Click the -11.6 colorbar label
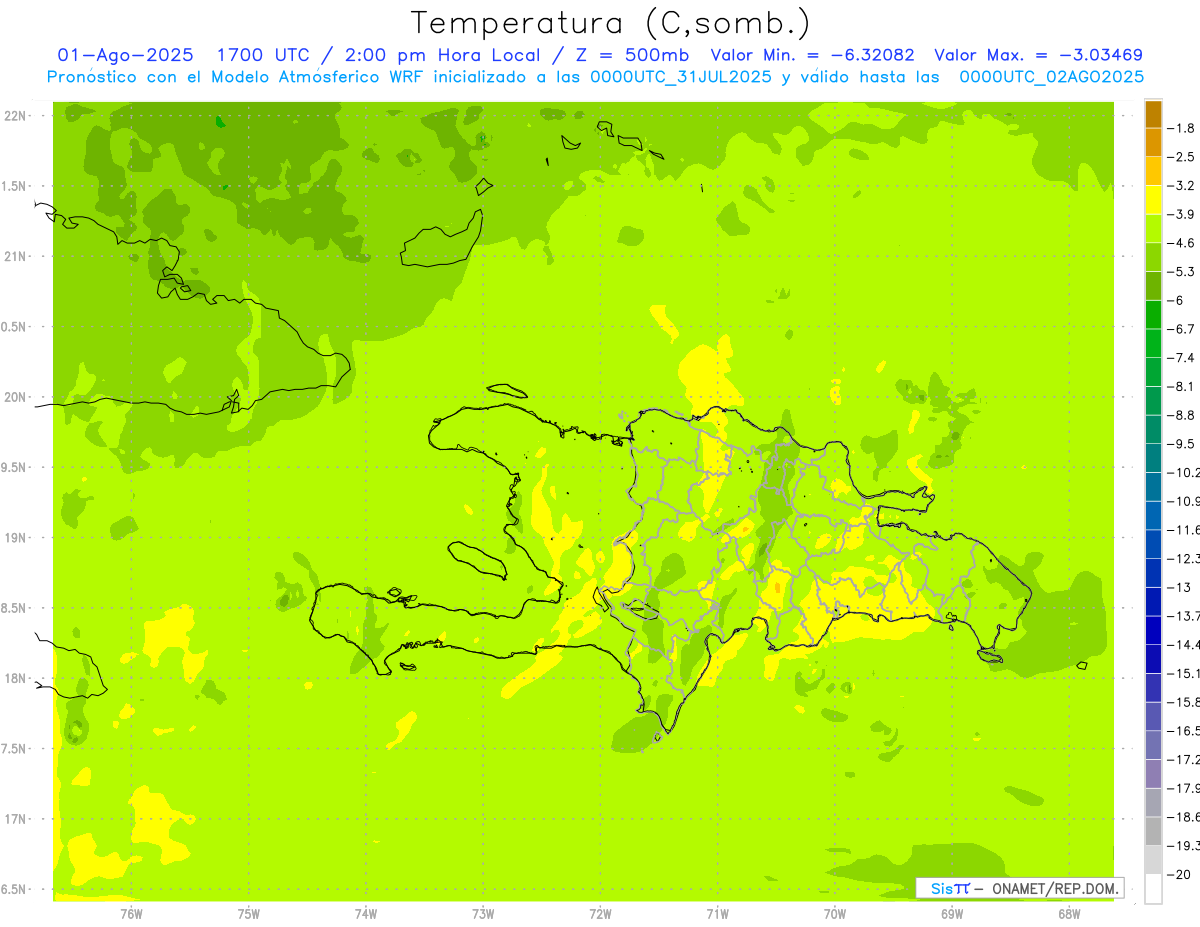This screenshot has height=927, width=1200. tap(1185, 530)
